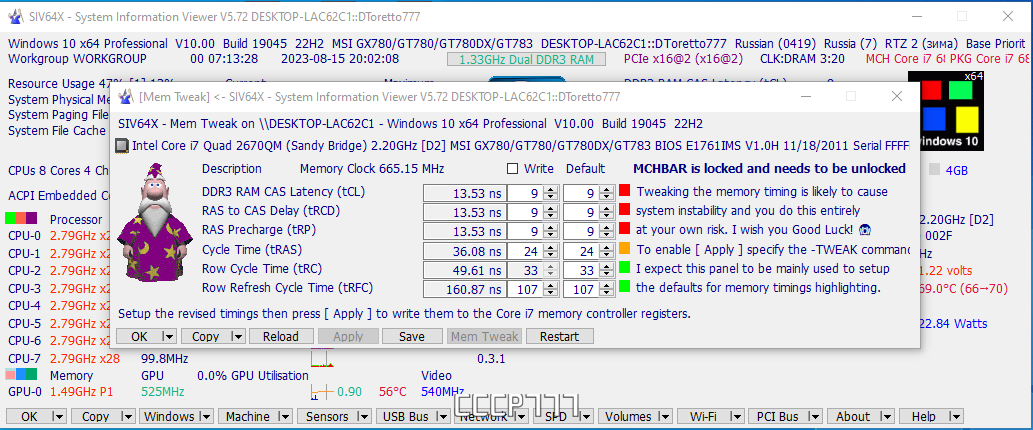The image size is (1033, 430).
Task: Click the CPU-7 usage mini graph
Action: coord(322,359)
